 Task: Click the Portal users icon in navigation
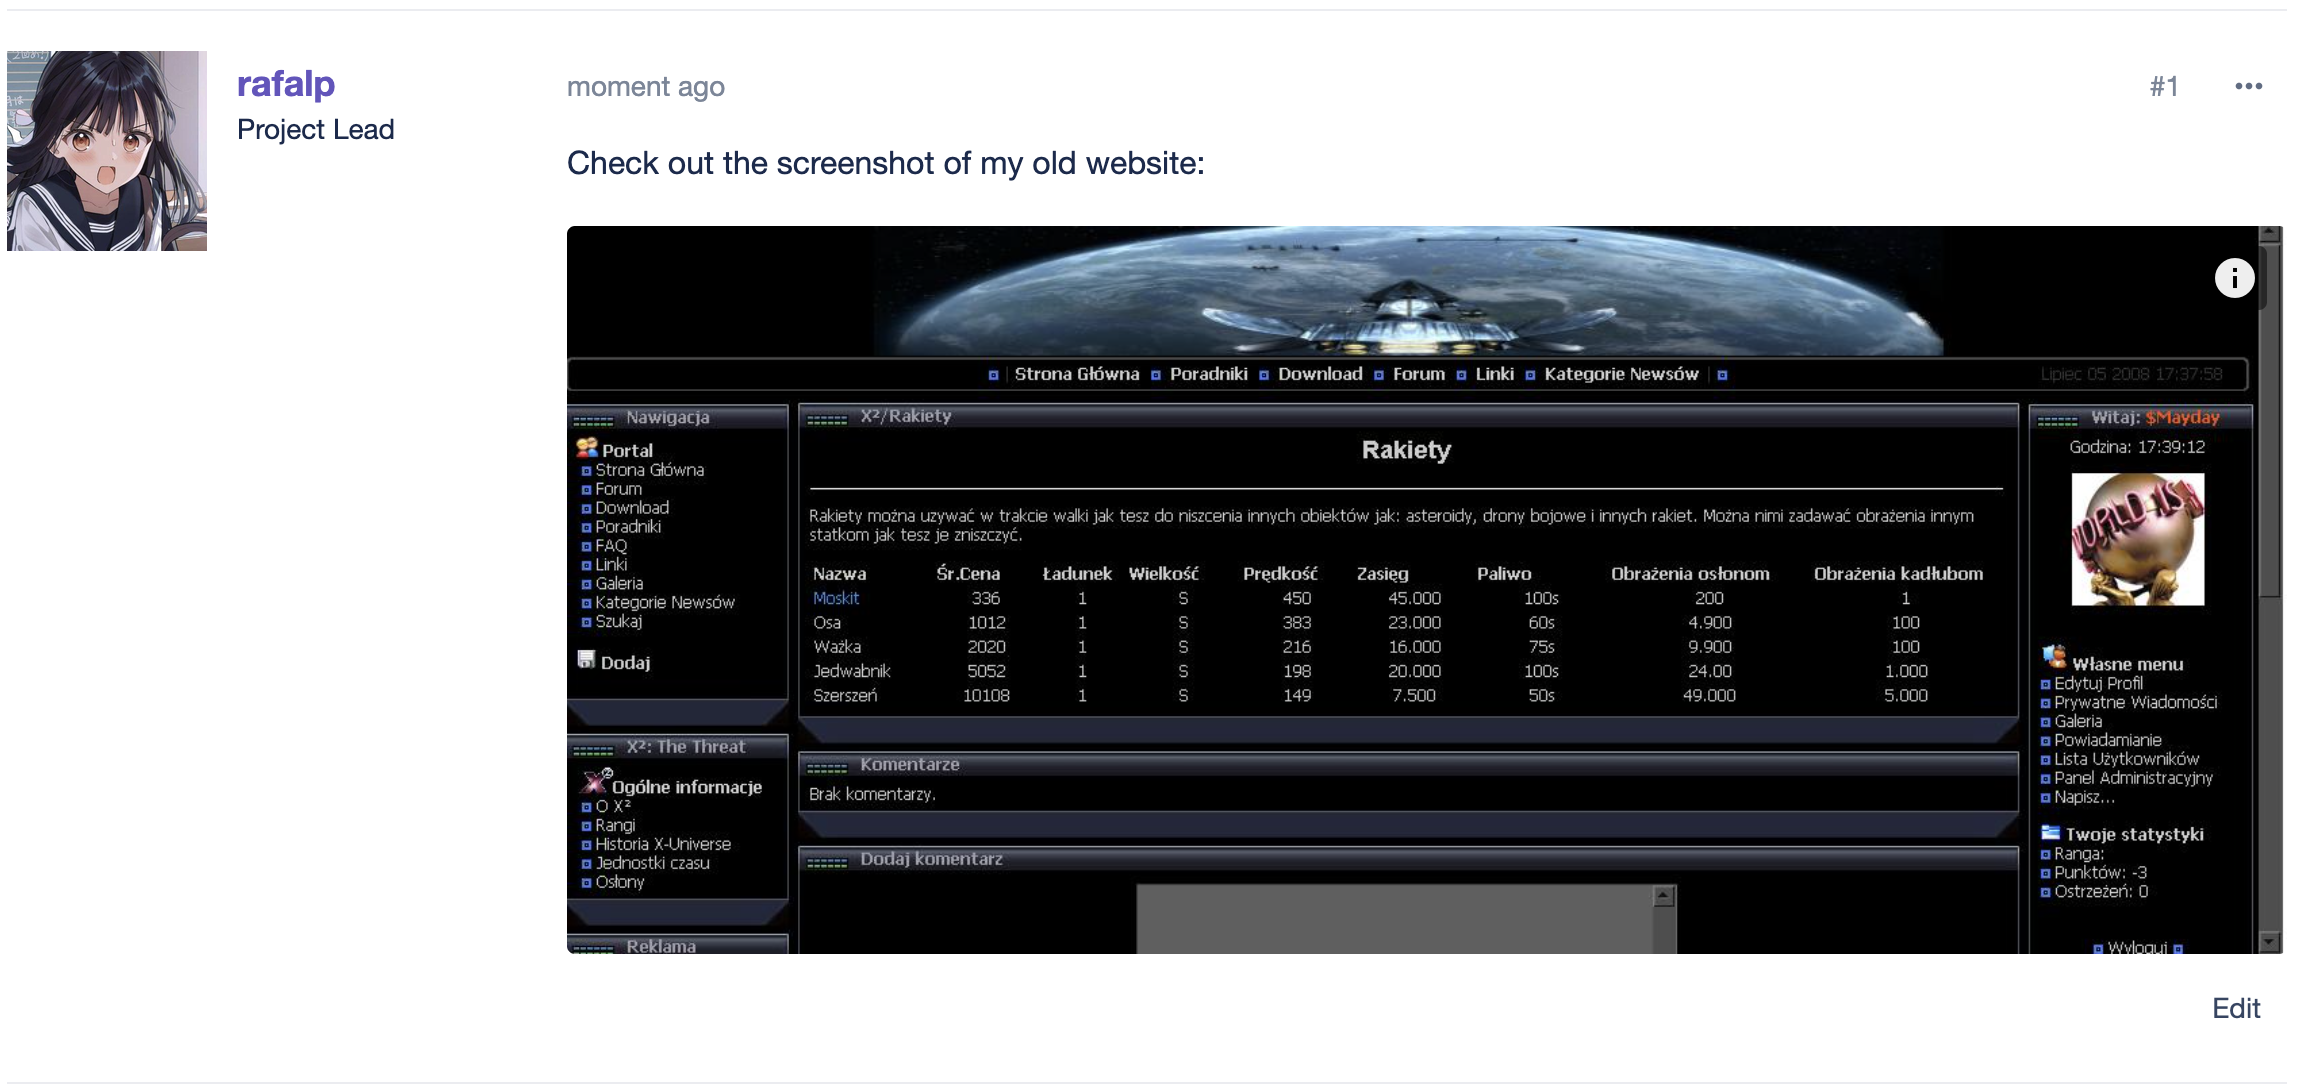pos(587,448)
